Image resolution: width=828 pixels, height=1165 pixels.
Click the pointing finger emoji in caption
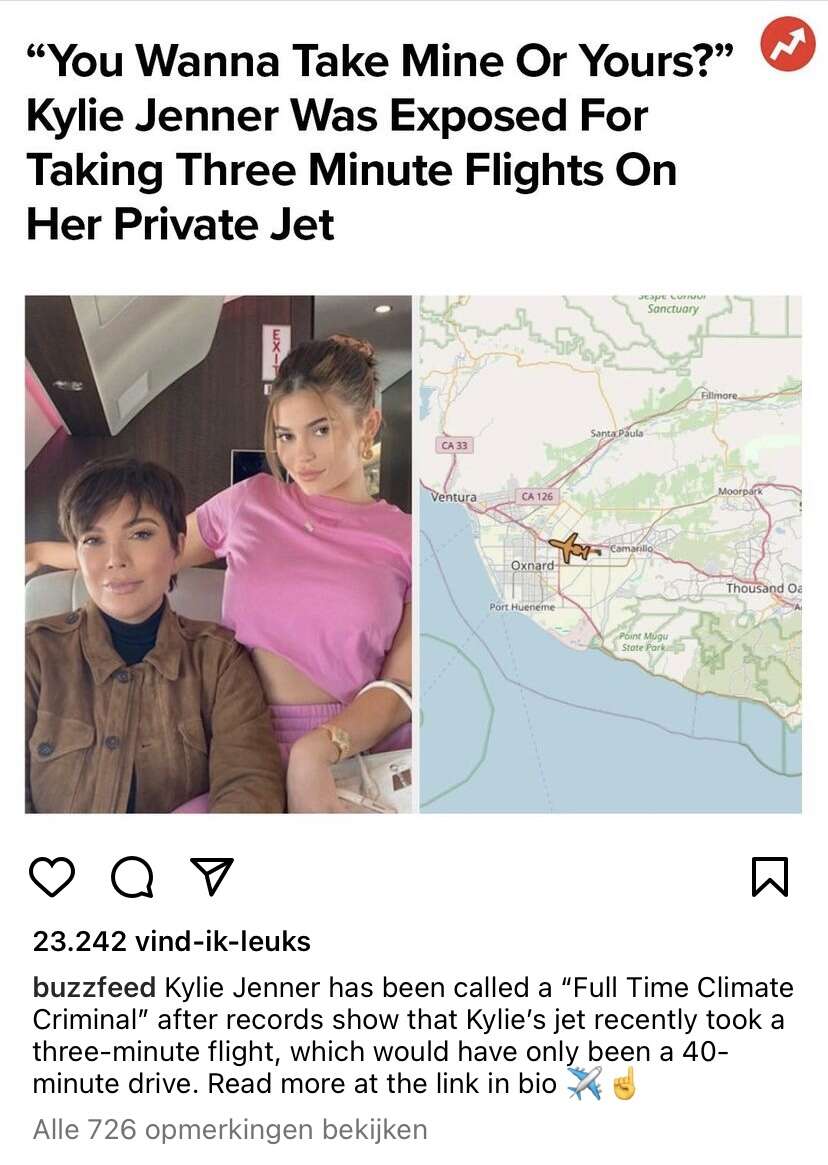tap(624, 1084)
